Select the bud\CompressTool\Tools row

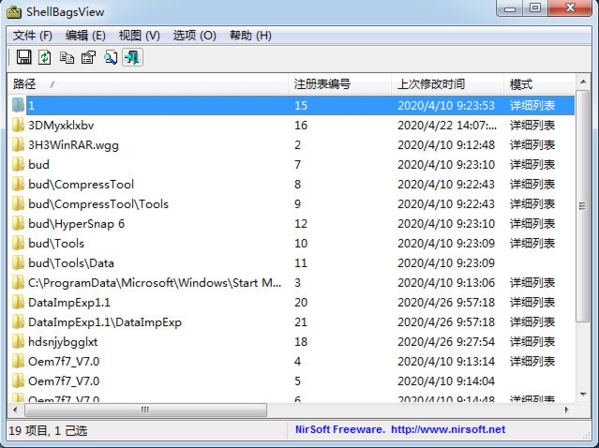point(291,204)
